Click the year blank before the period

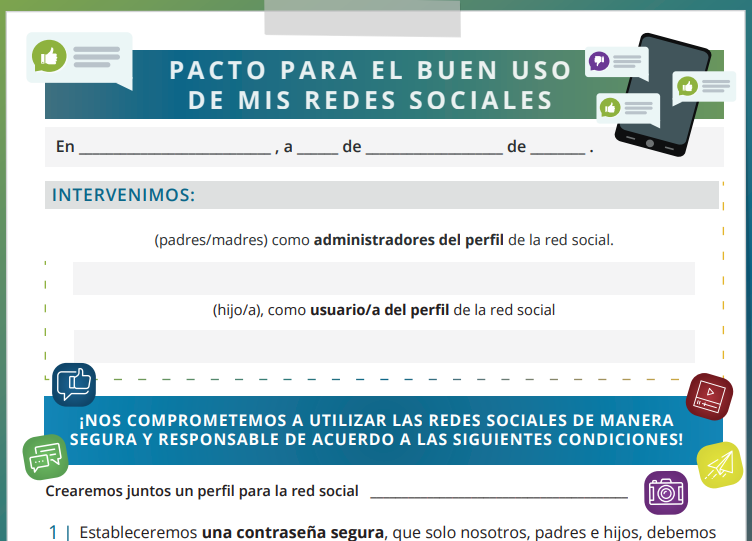tap(558, 147)
